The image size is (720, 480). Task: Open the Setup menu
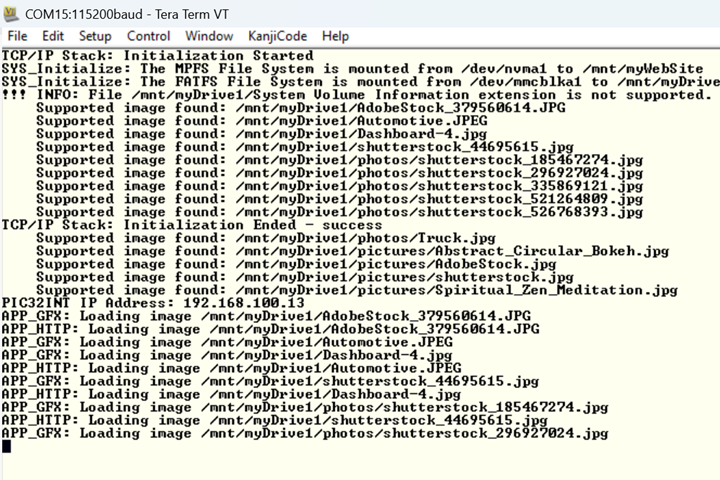coord(95,36)
